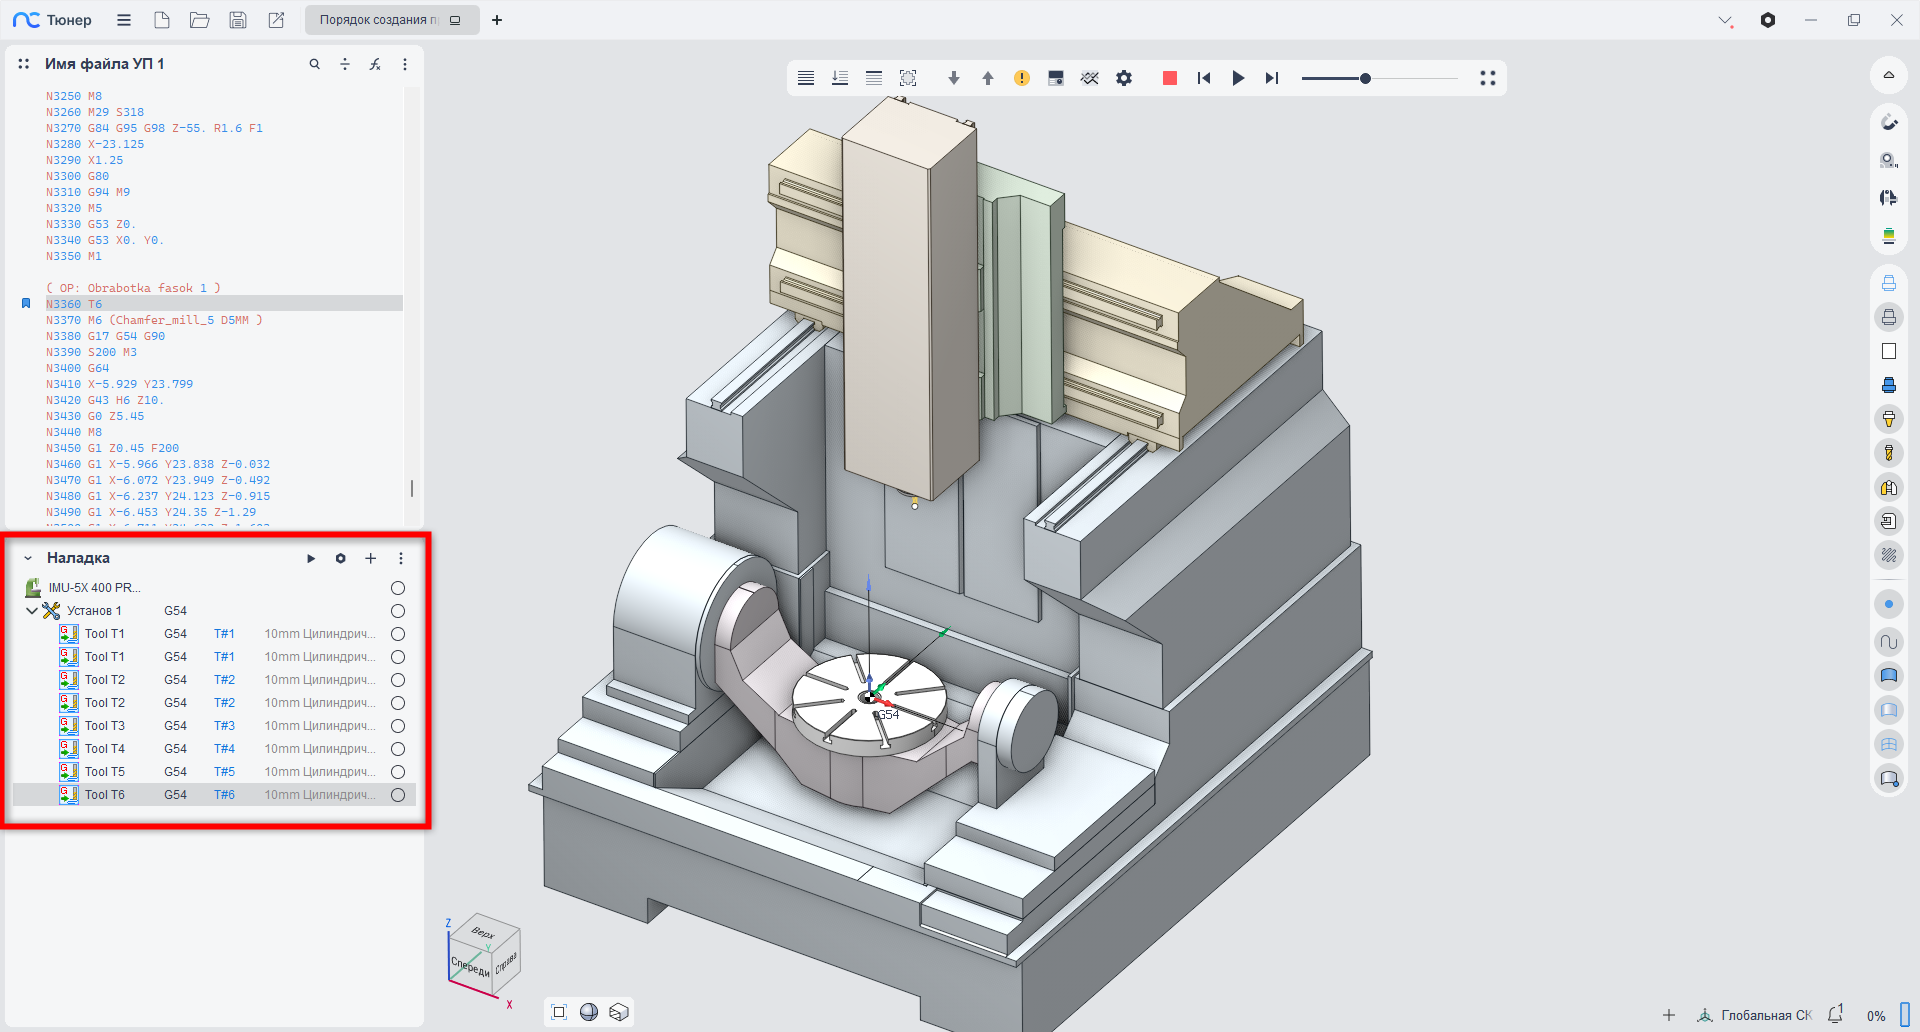Open simulation settings gear in toolbar

1124,78
